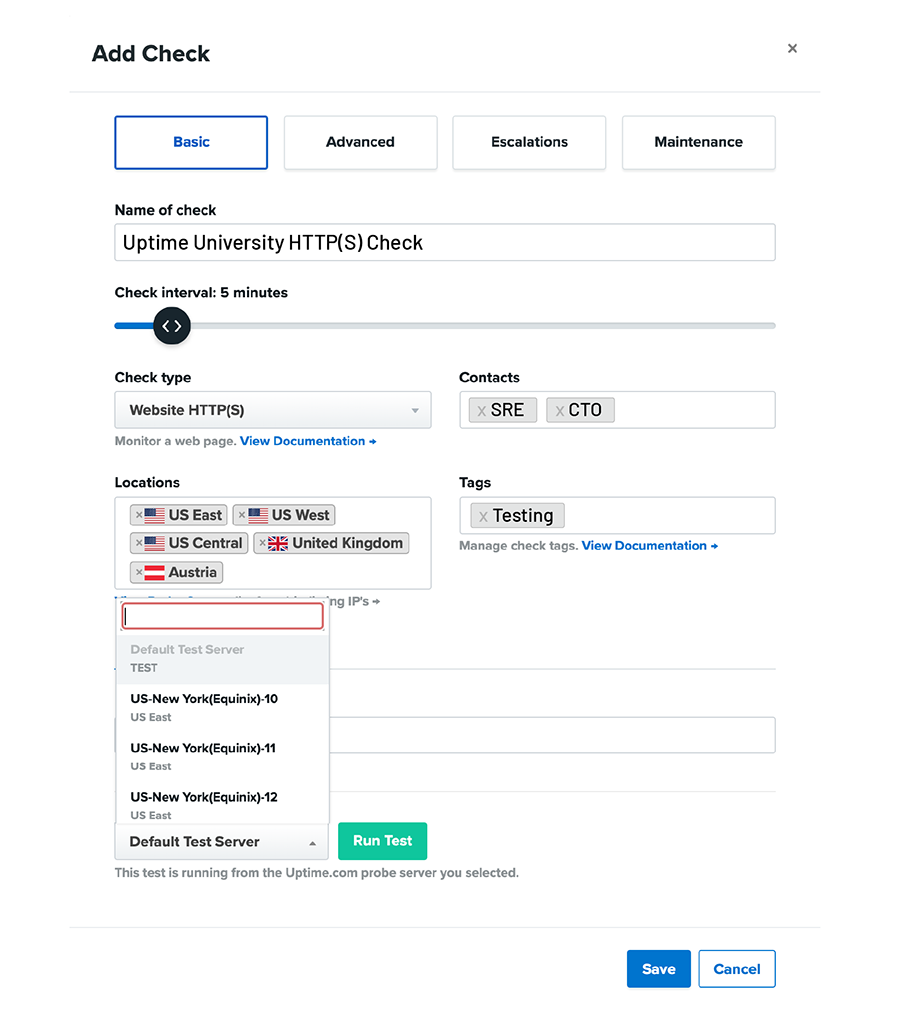Open the Check type dropdown

tap(272, 410)
